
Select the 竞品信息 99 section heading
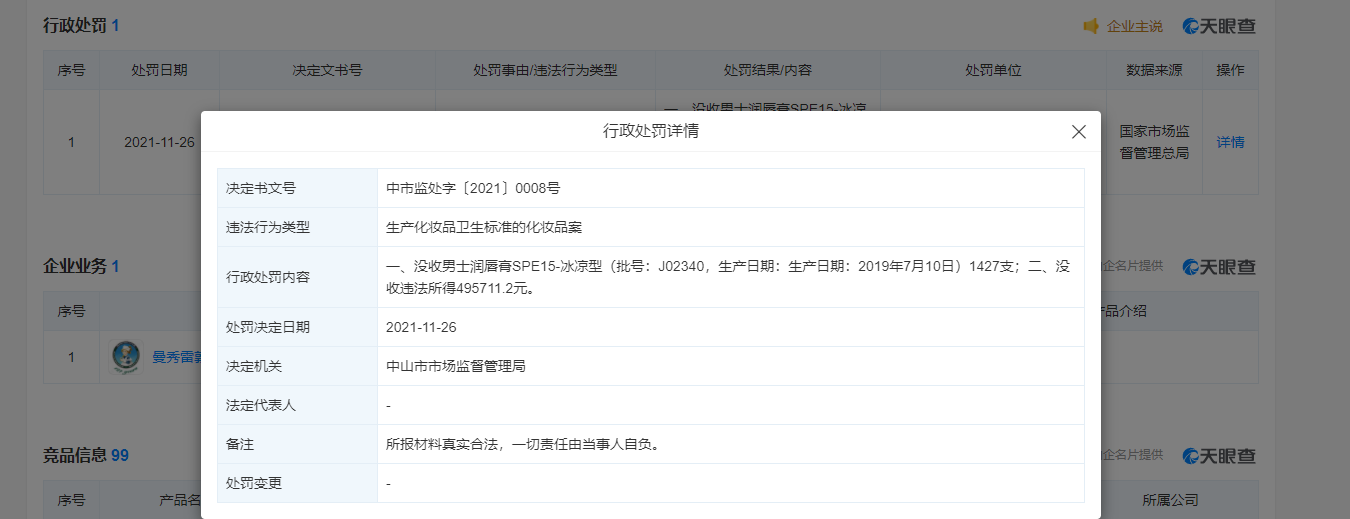pos(86,455)
